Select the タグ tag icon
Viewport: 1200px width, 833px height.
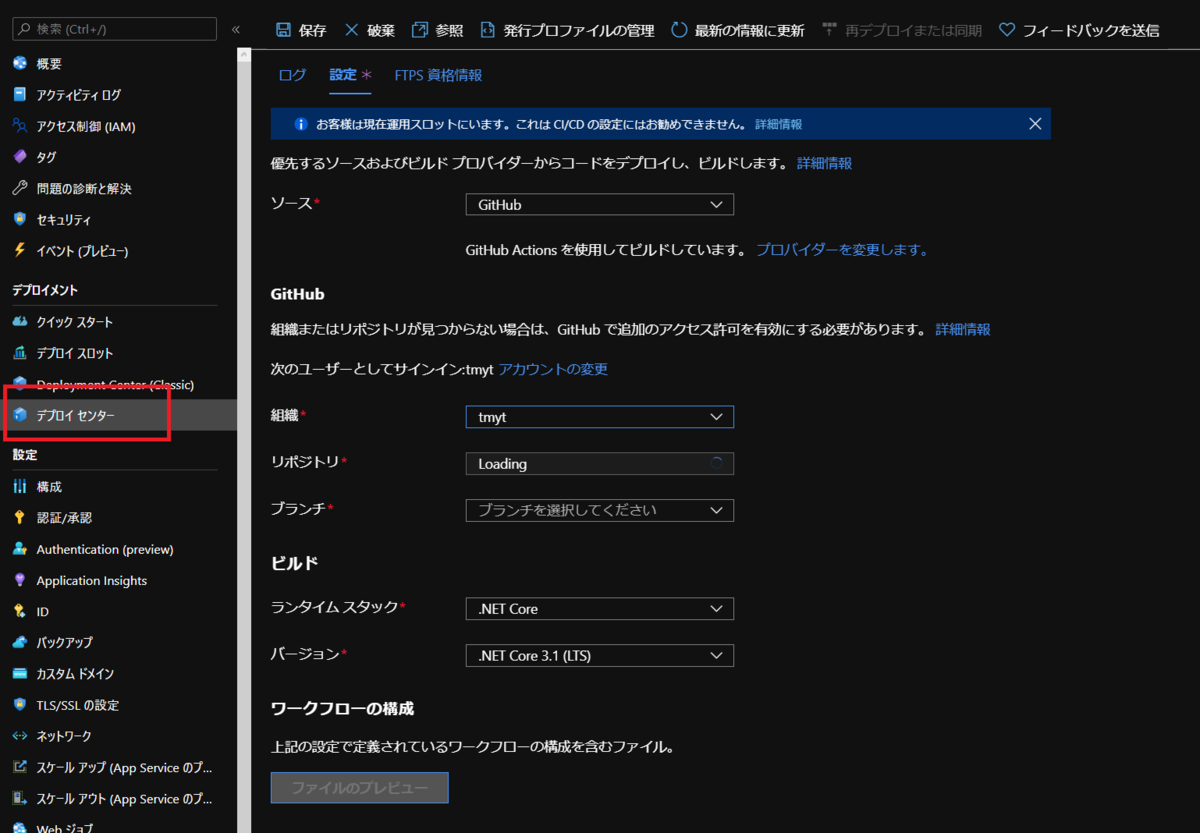click(19, 157)
